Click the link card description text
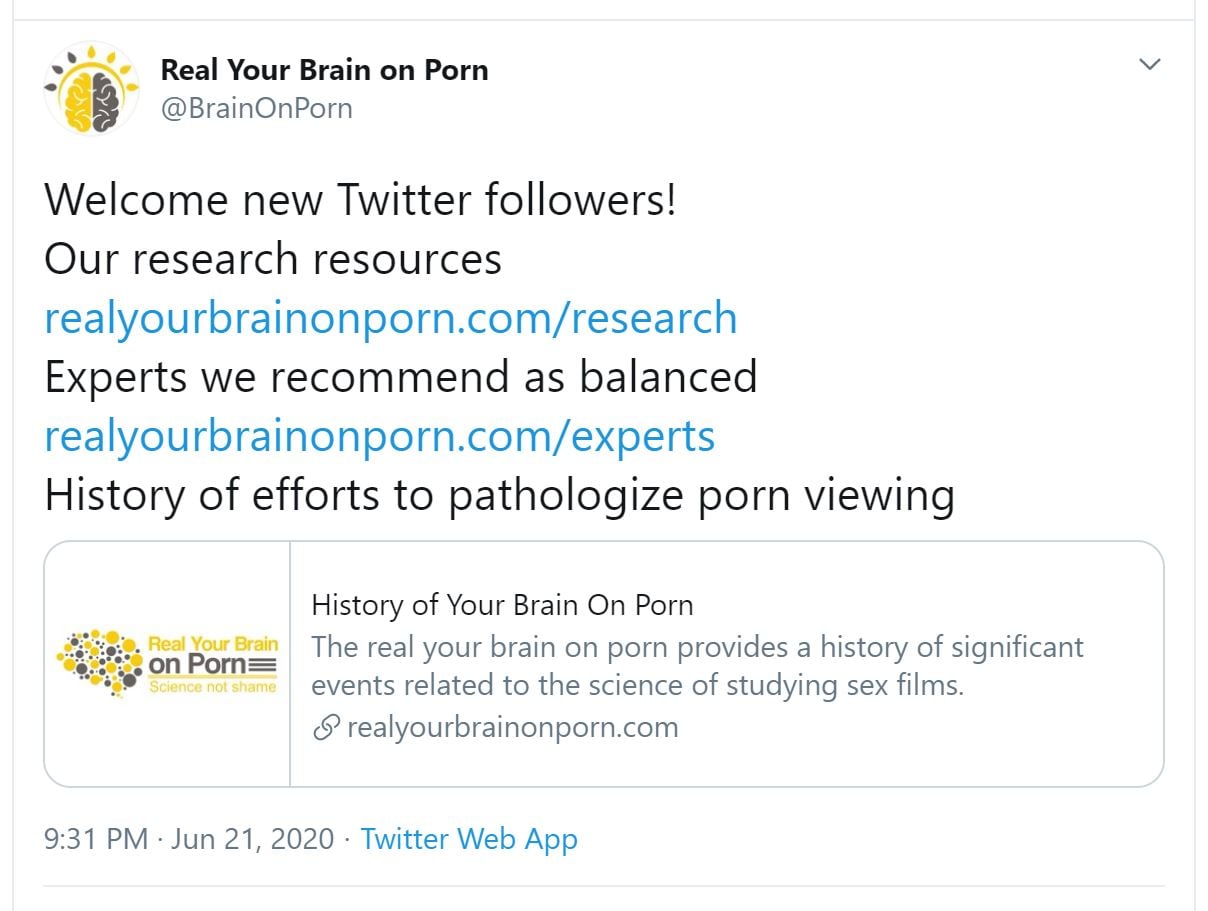1208x911 pixels. click(697, 666)
